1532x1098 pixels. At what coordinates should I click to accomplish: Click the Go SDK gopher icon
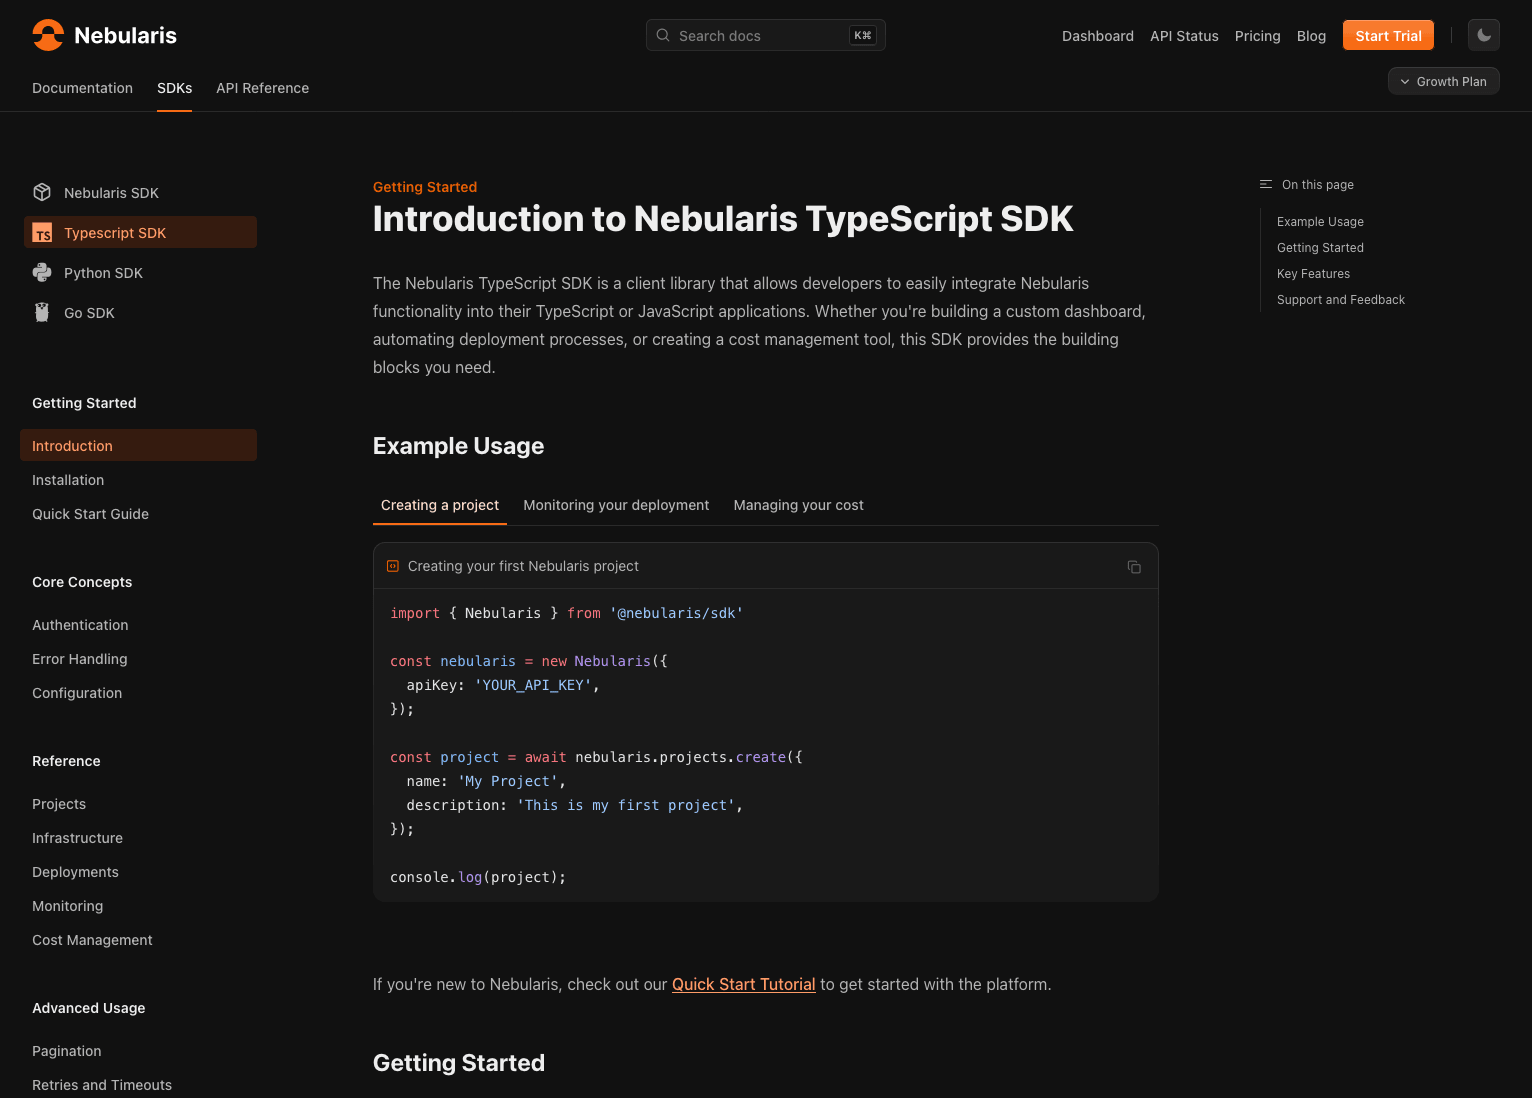click(42, 312)
